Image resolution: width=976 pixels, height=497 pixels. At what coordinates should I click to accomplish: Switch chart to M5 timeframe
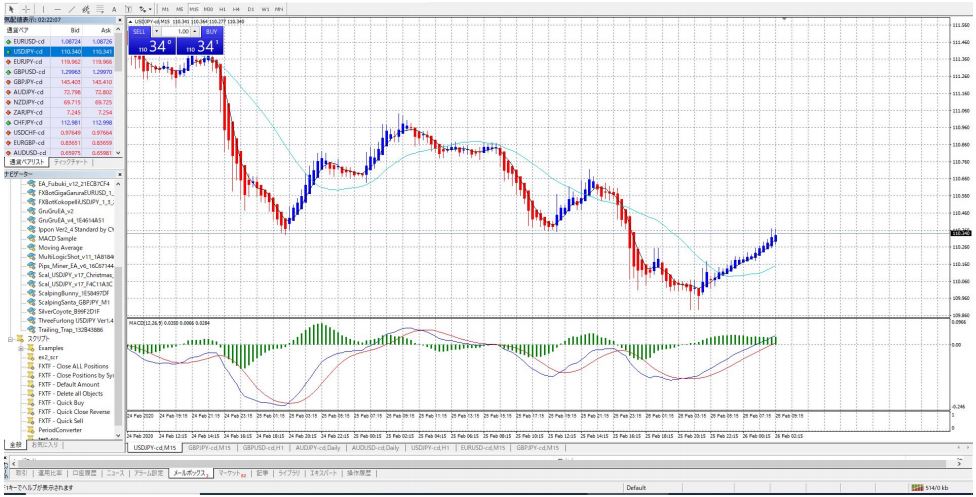coord(179,9)
